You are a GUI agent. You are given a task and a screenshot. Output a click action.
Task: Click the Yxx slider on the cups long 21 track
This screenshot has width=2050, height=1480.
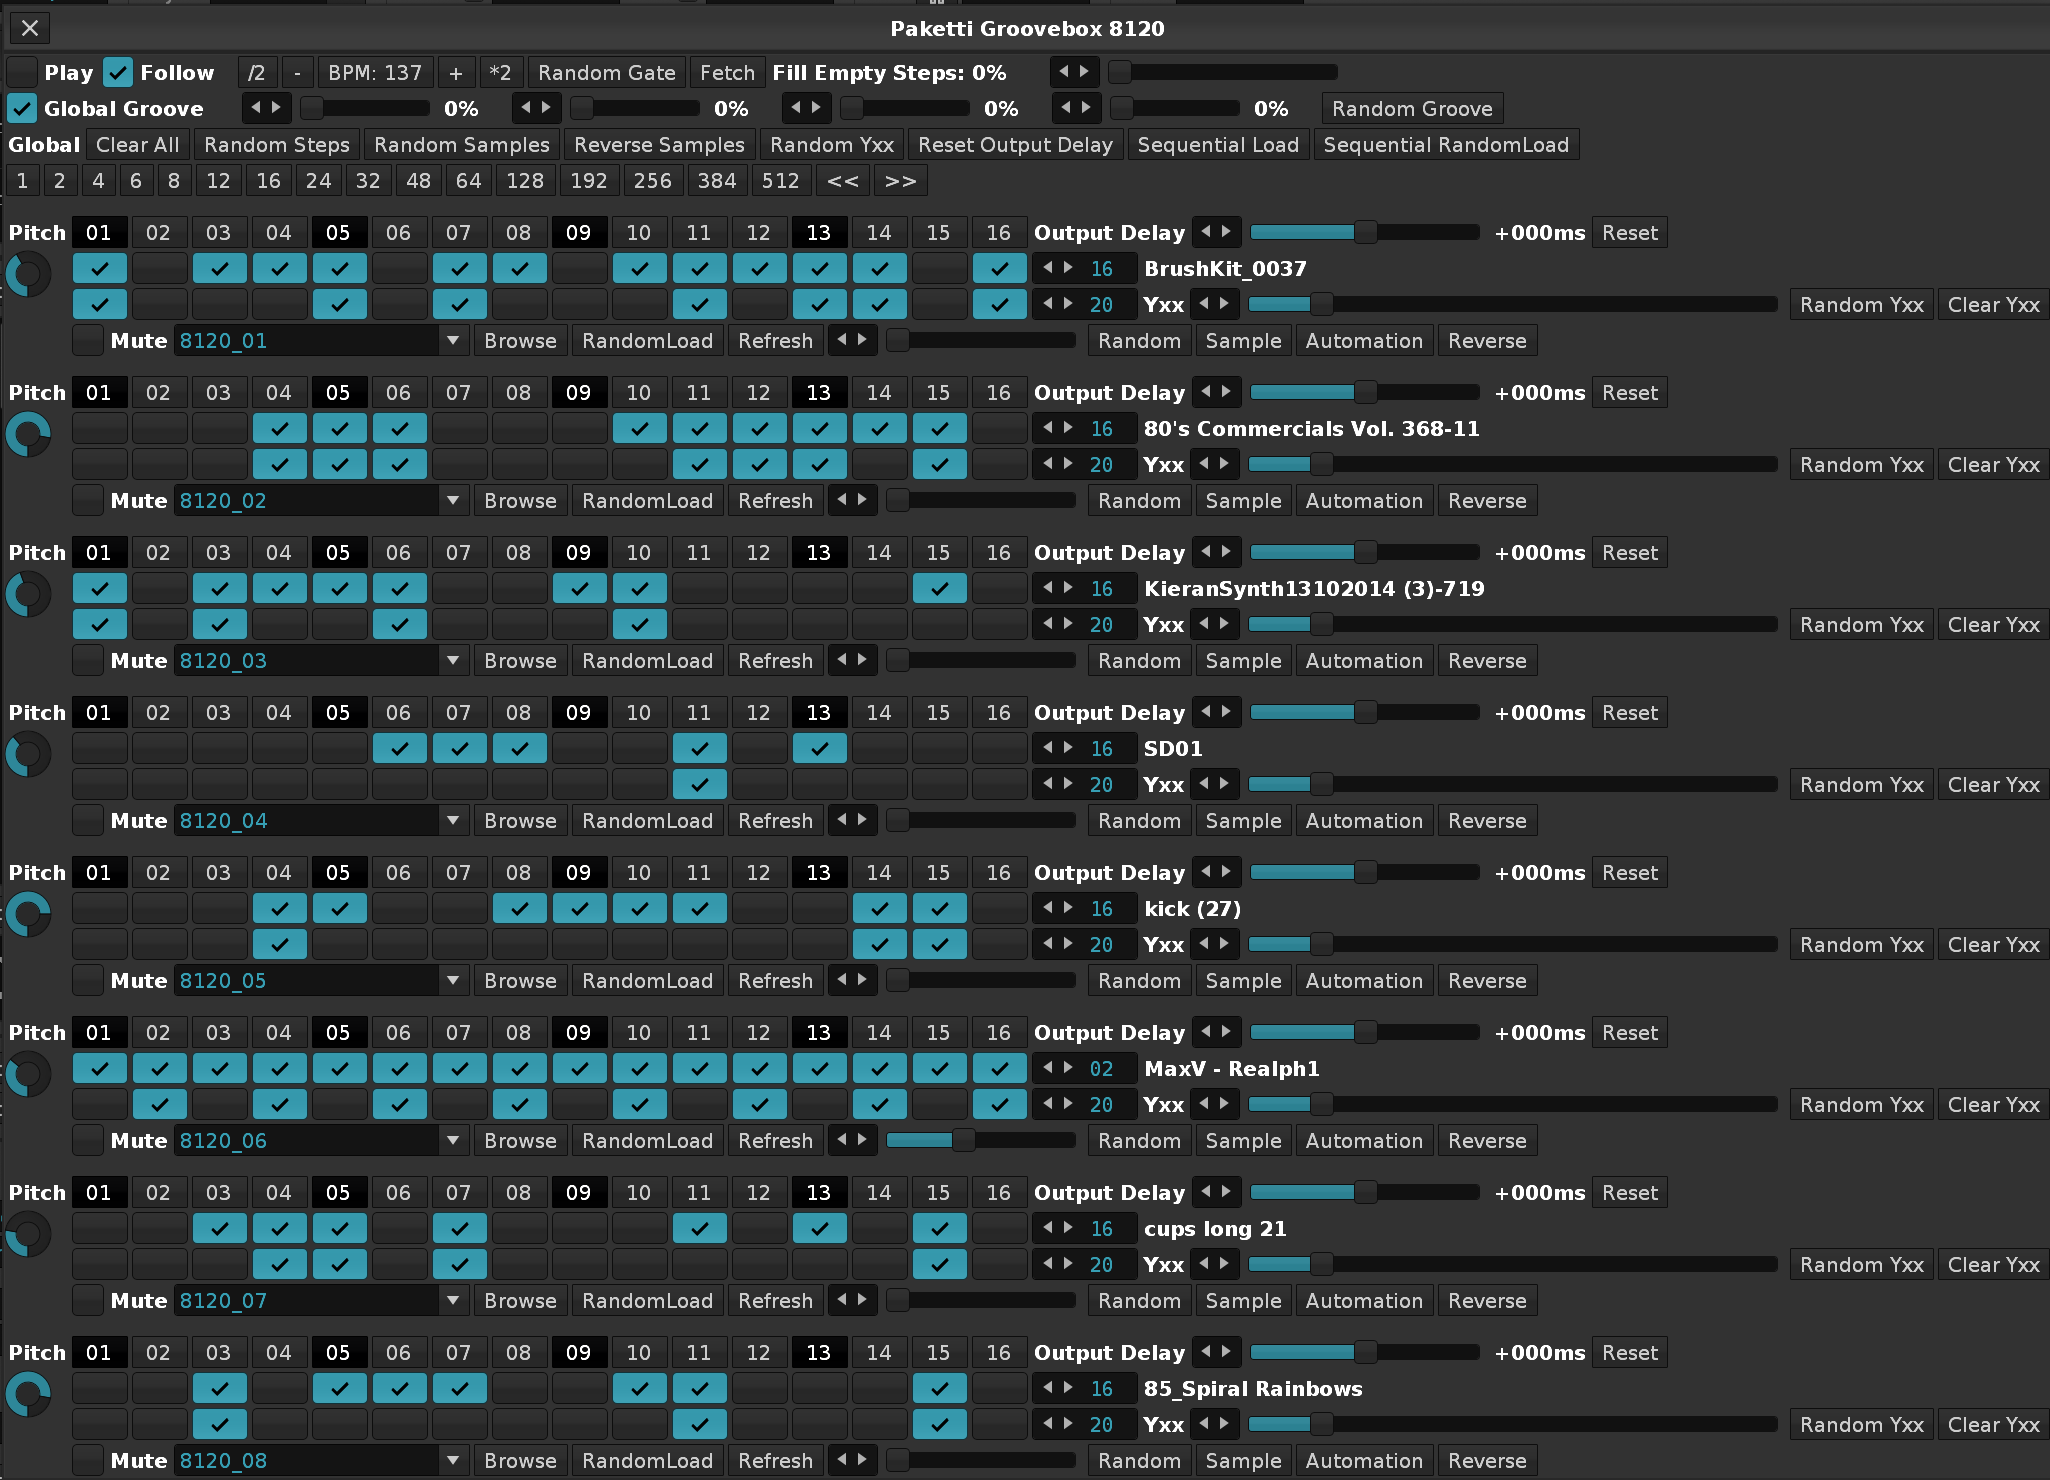point(1512,1264)
